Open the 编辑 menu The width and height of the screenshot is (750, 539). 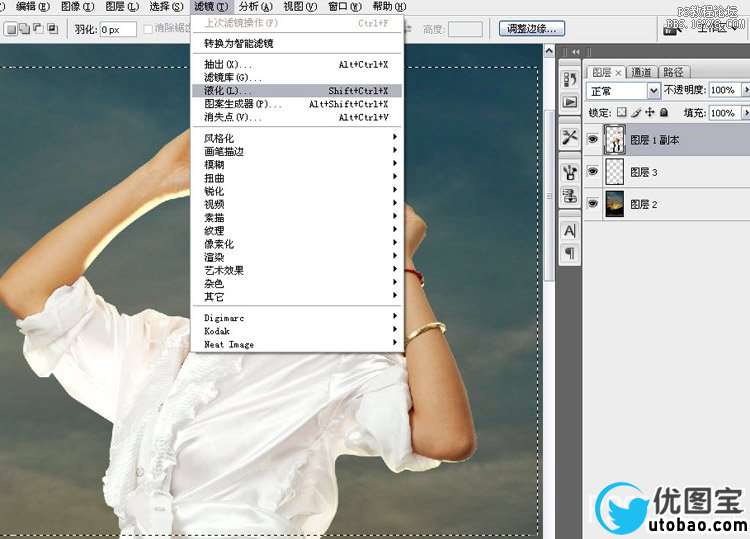[32, 7]
